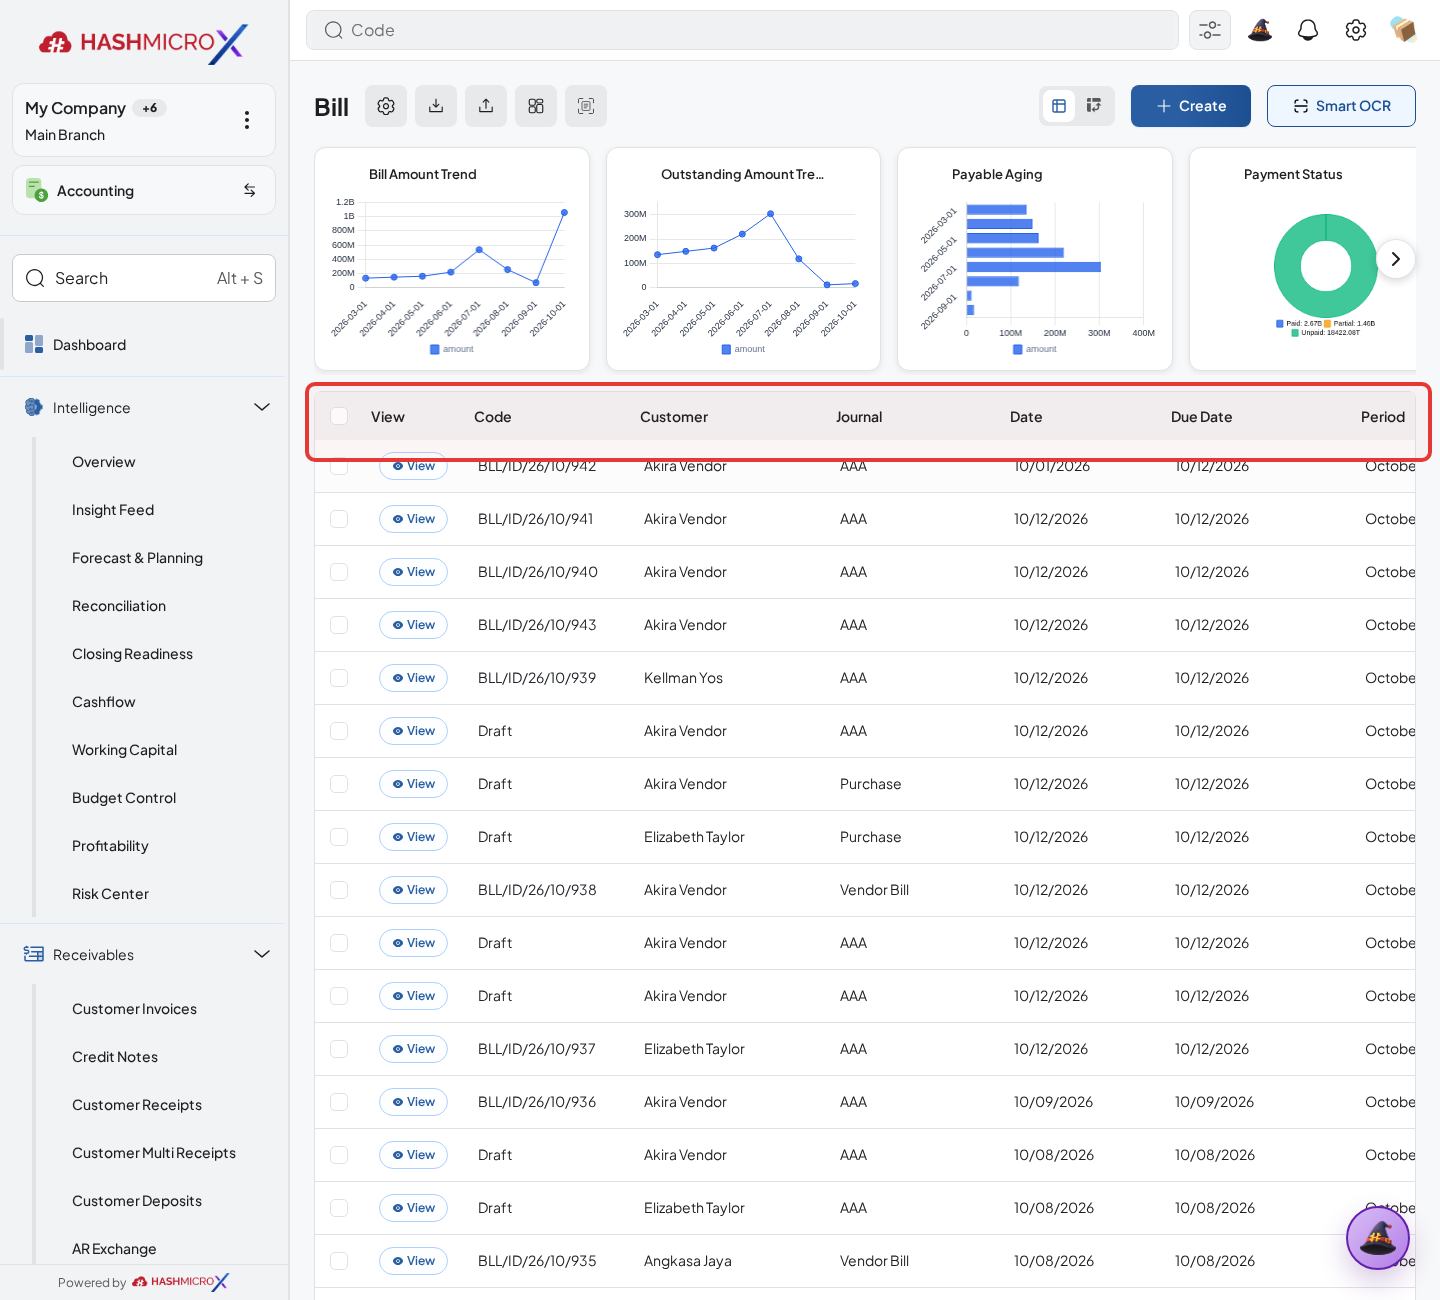Open notifications bell

pos(1308,30)
